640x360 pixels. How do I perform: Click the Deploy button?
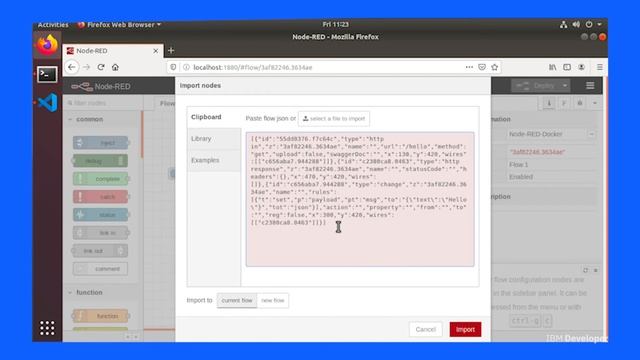[535, 86]
